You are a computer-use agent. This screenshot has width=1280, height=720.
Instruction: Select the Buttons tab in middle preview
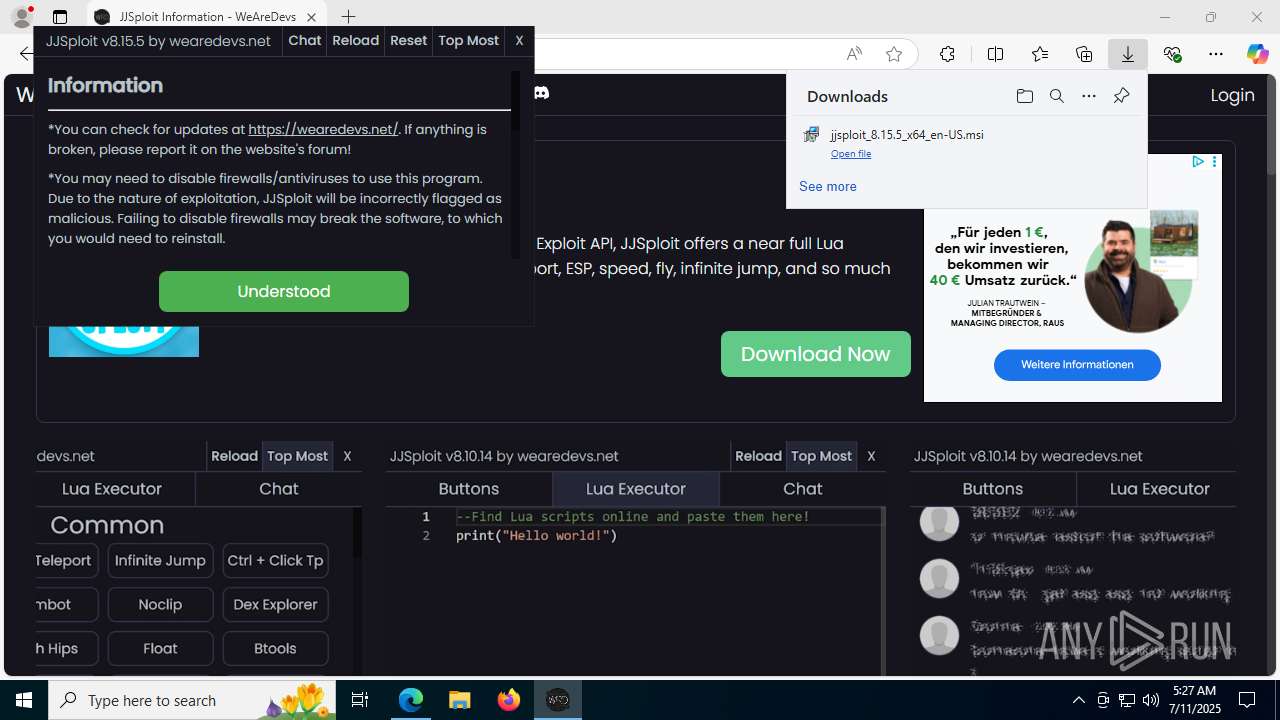[469, 489]
